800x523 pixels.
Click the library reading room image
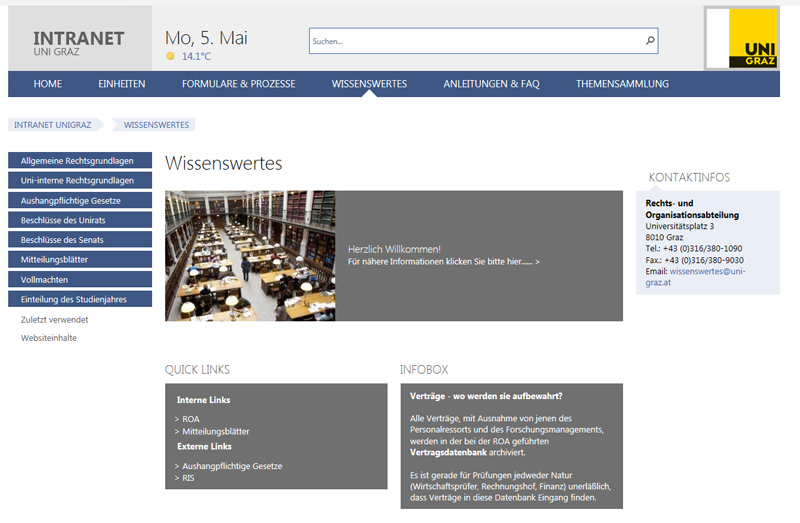(250, 256)
